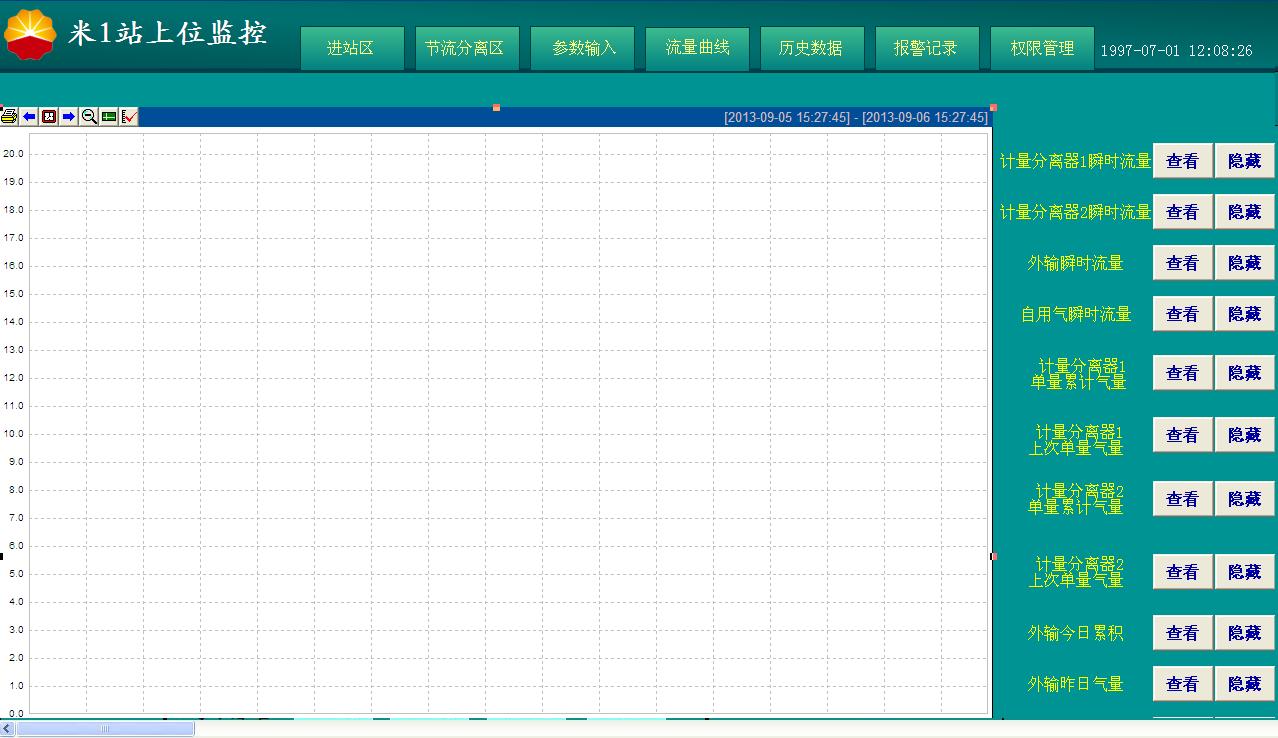Switch to the 参数输入 tab
Screen dimensions: 1278x738
pyautogui.click(x=582, y=48)
